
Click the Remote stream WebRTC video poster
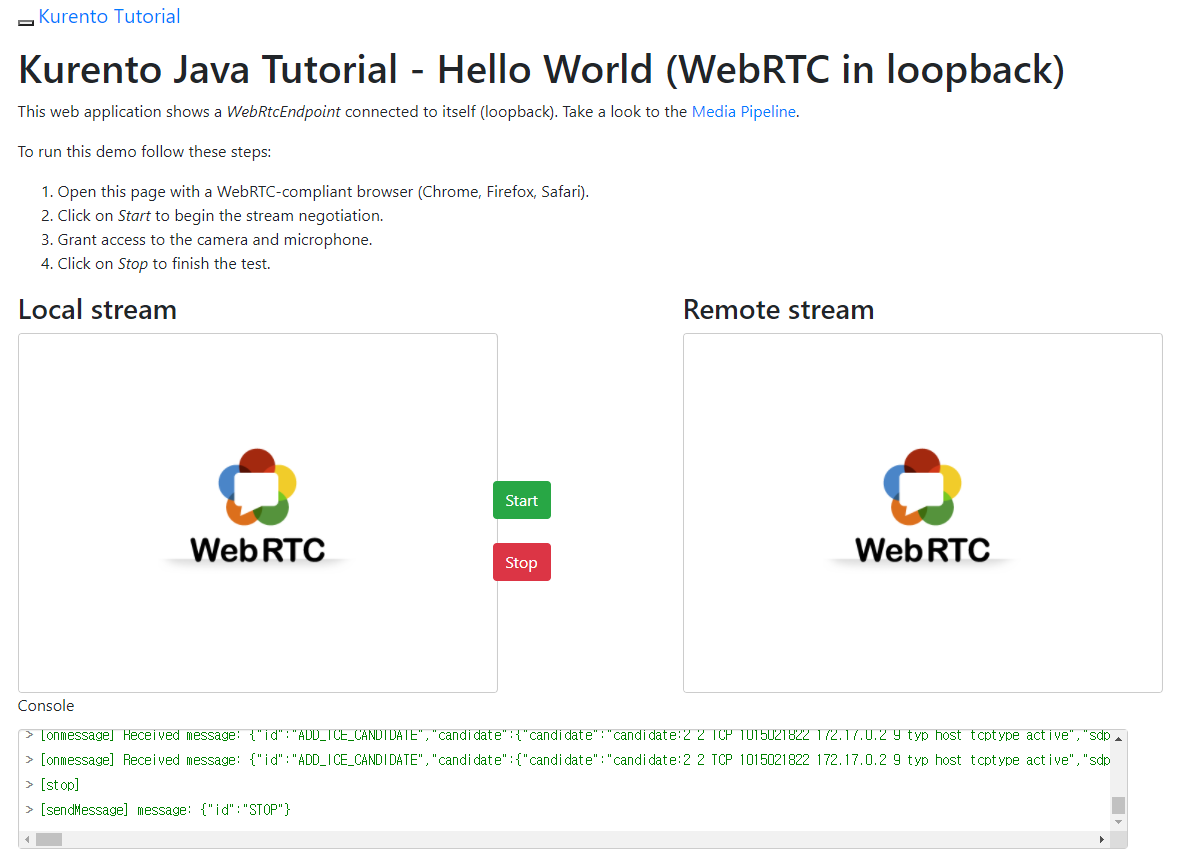(x=923, y=513)
